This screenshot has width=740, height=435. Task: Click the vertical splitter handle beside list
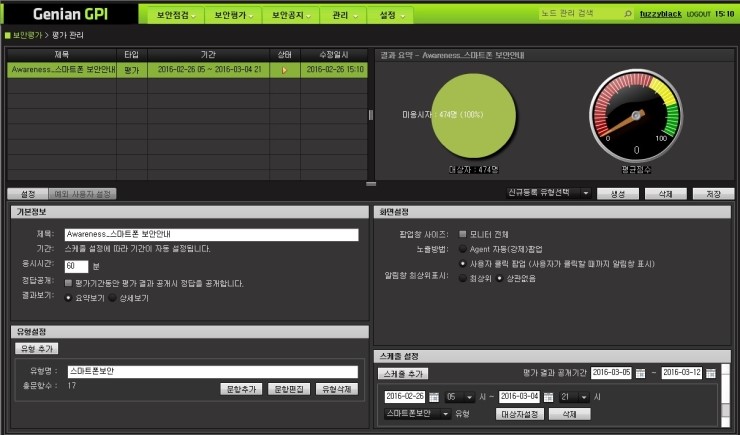370,115
